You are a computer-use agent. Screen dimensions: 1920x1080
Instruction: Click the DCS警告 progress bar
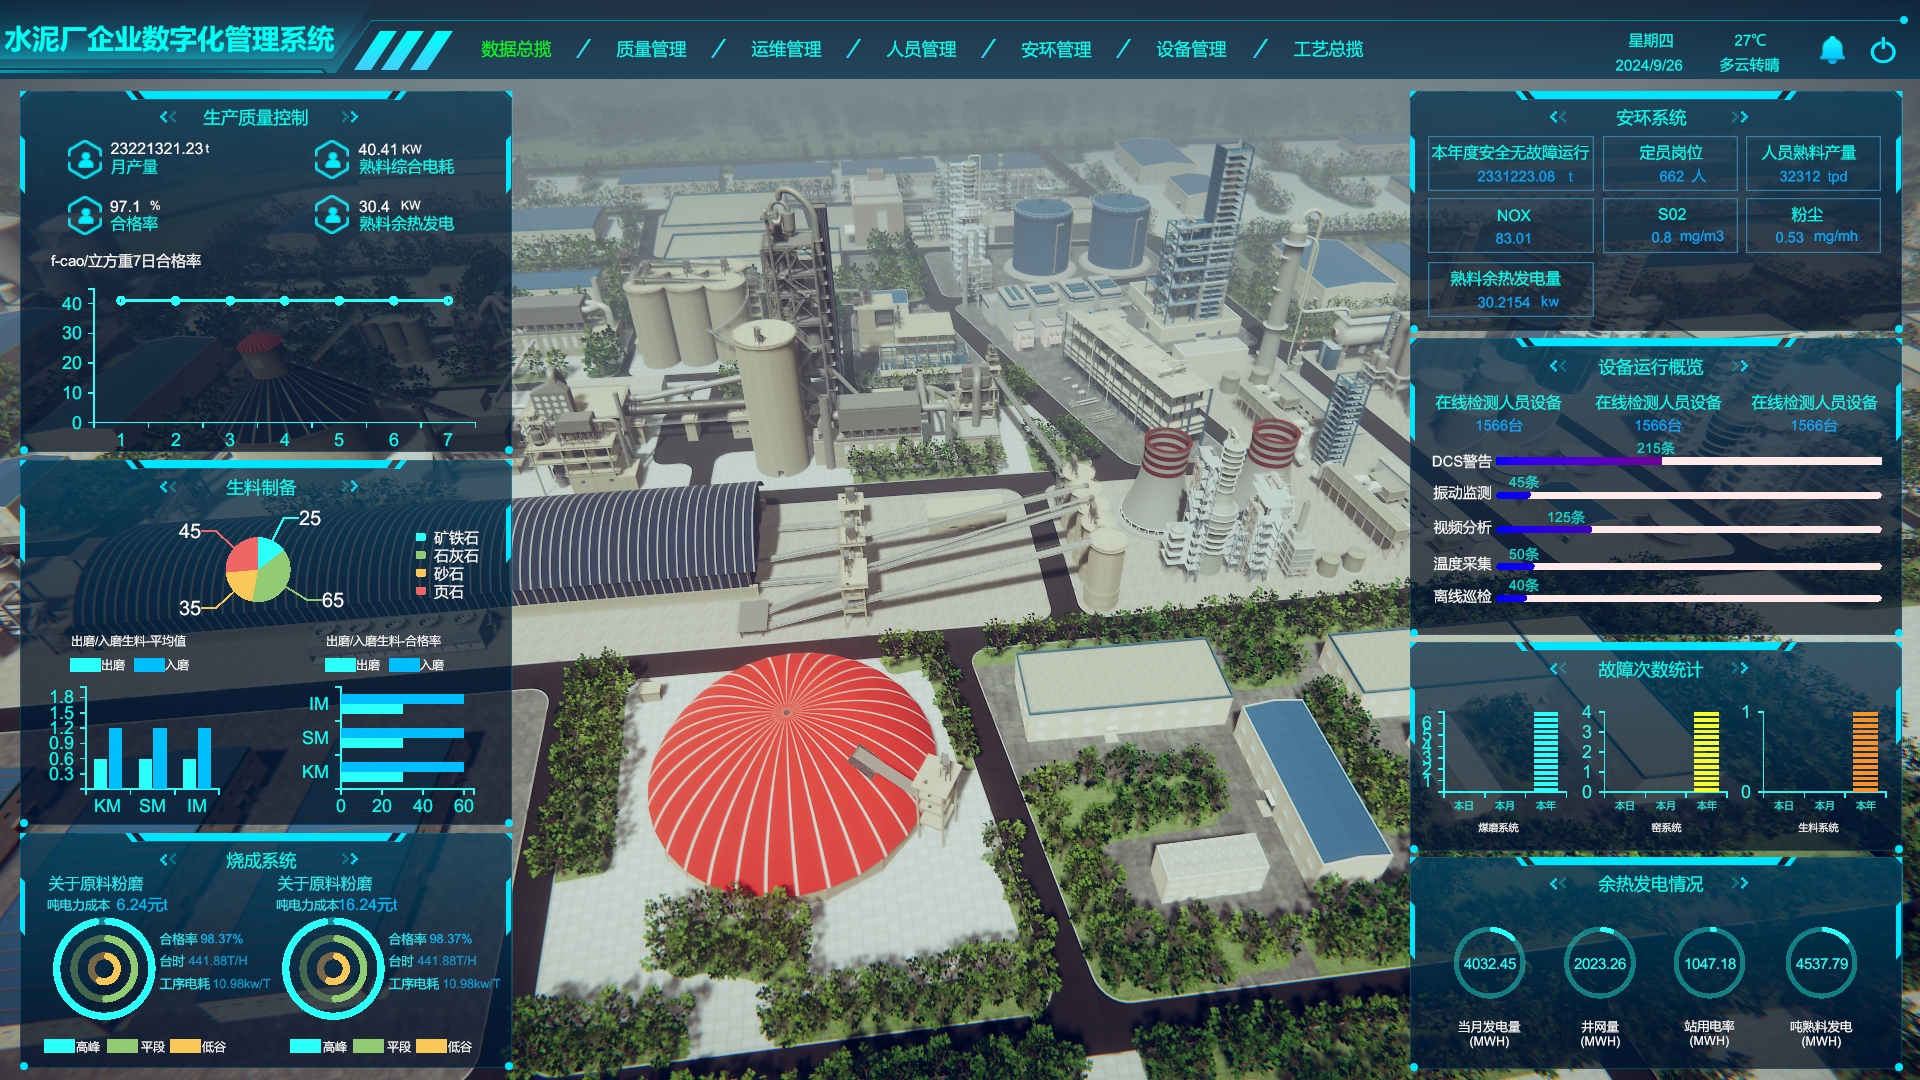[1688, 461]
